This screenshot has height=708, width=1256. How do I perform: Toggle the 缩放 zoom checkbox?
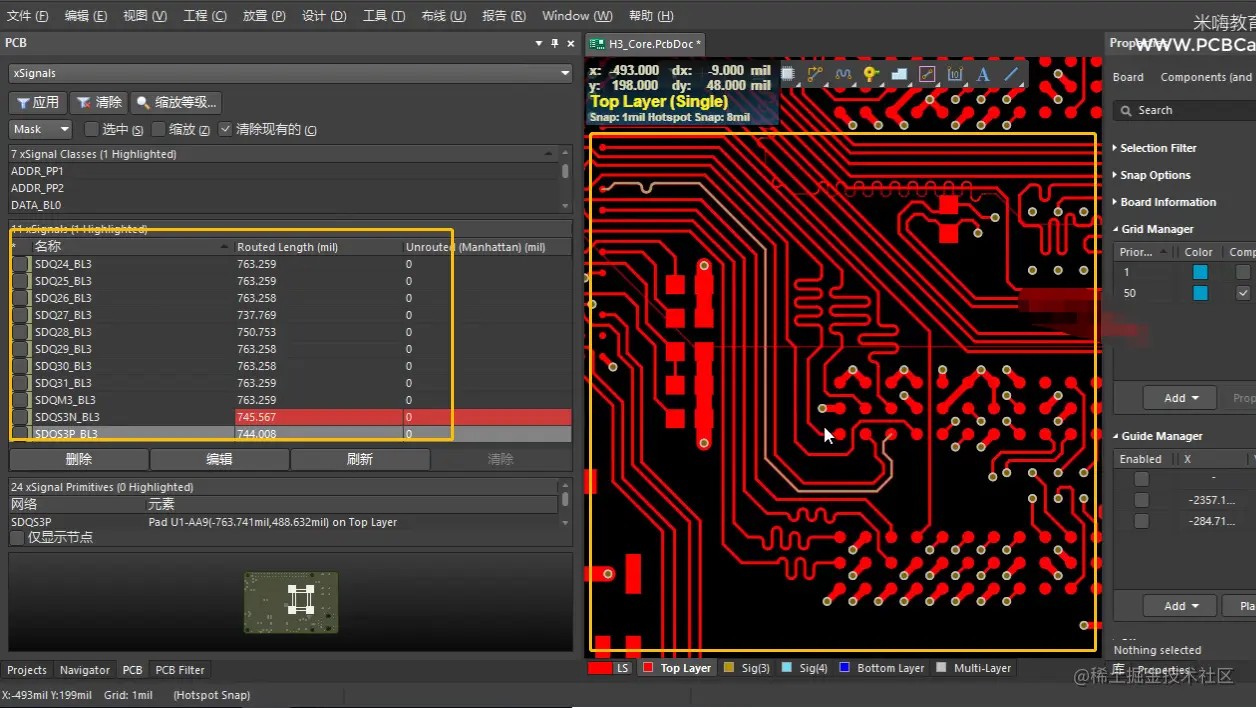pyautogui.click(x=159, y=129)
